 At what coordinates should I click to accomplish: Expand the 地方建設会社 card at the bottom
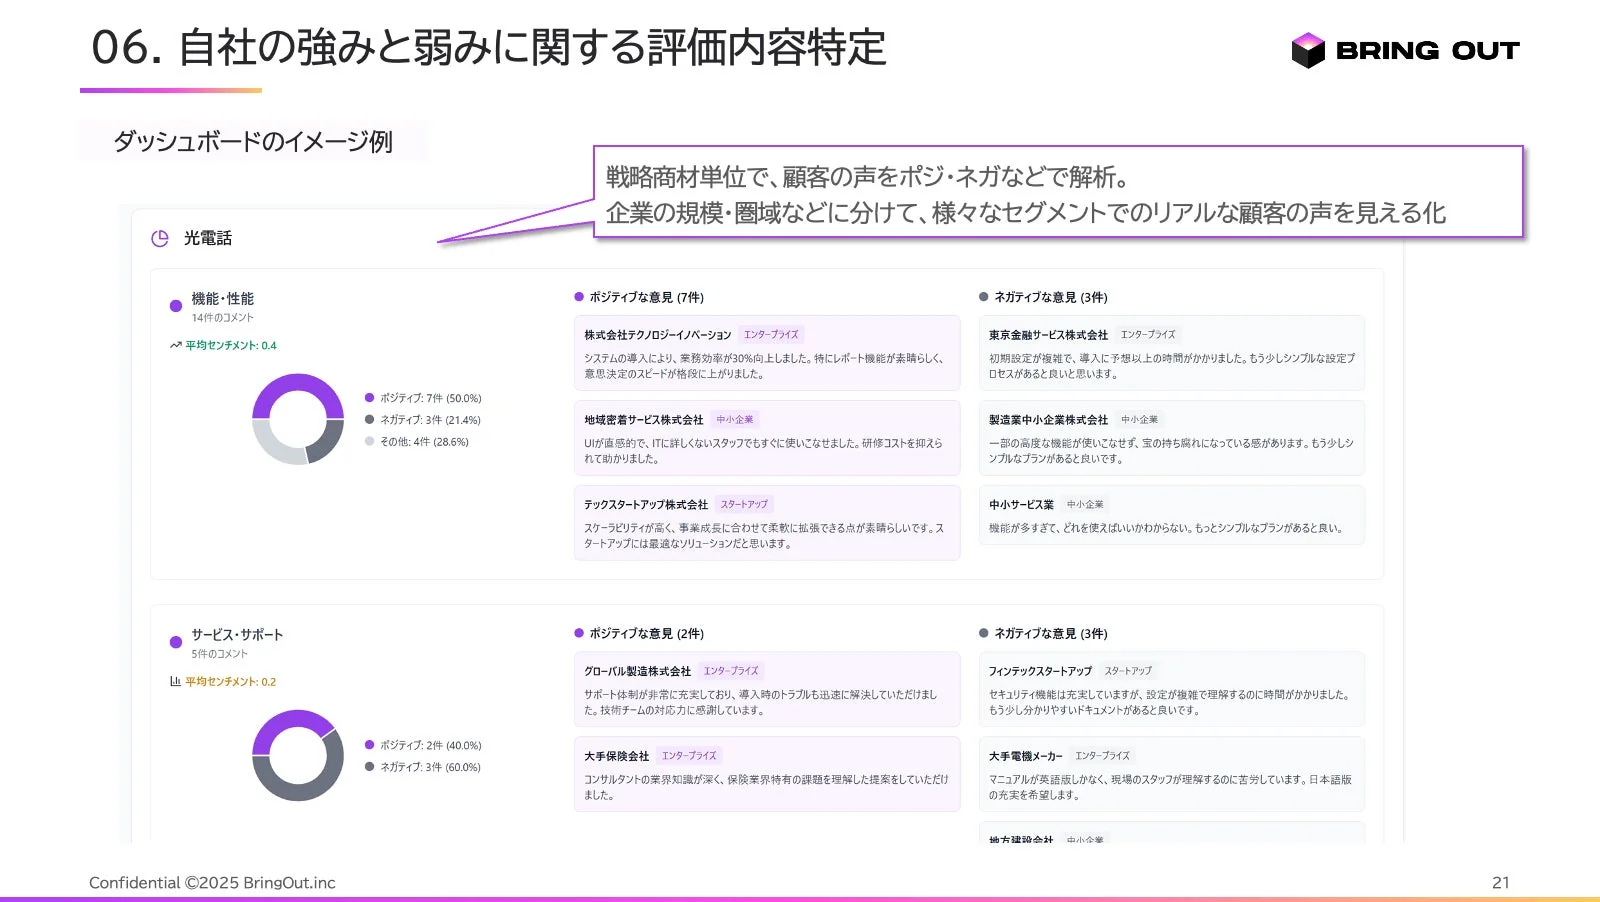(x=1020, y=841)
